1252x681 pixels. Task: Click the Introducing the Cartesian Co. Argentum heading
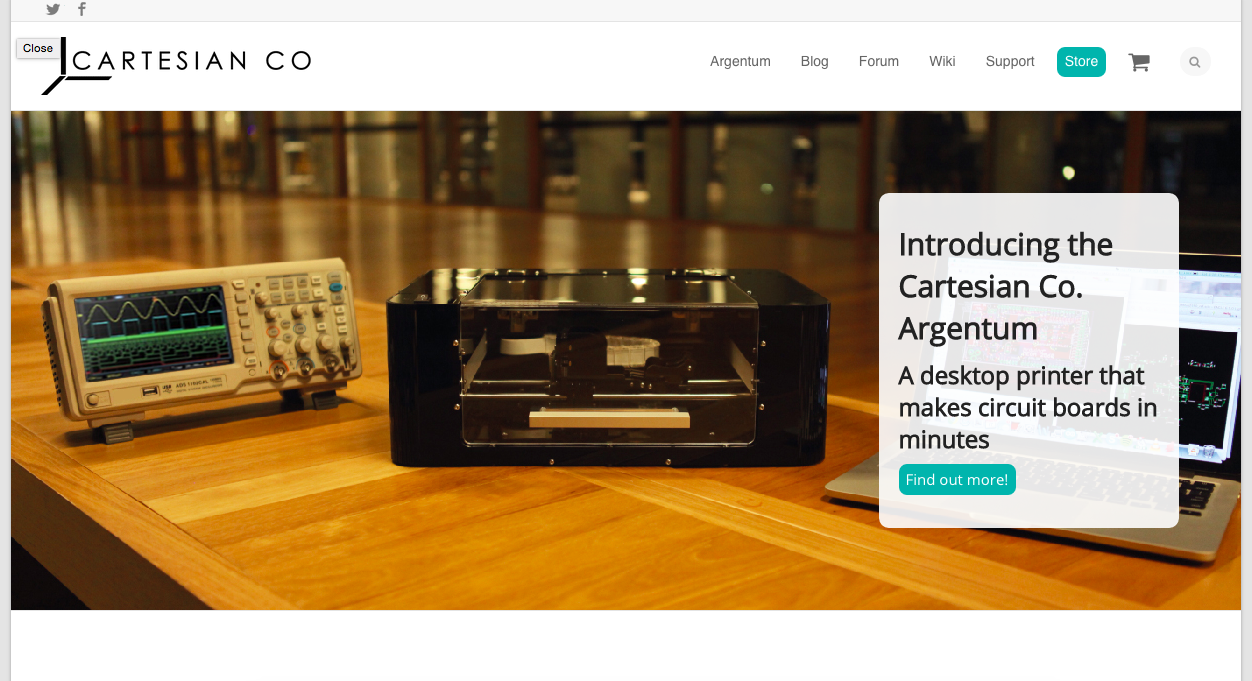(1006, 286)
